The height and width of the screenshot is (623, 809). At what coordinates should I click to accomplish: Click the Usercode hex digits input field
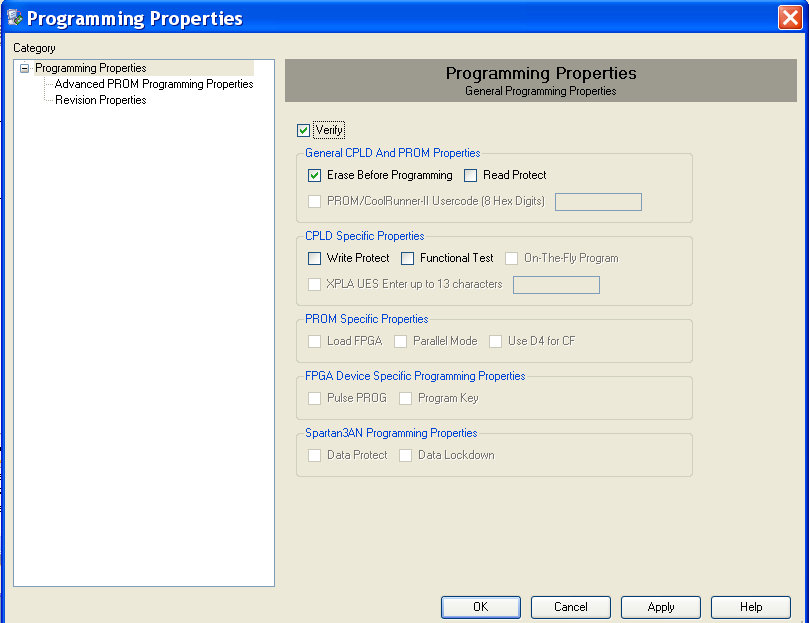click(598, 202)
